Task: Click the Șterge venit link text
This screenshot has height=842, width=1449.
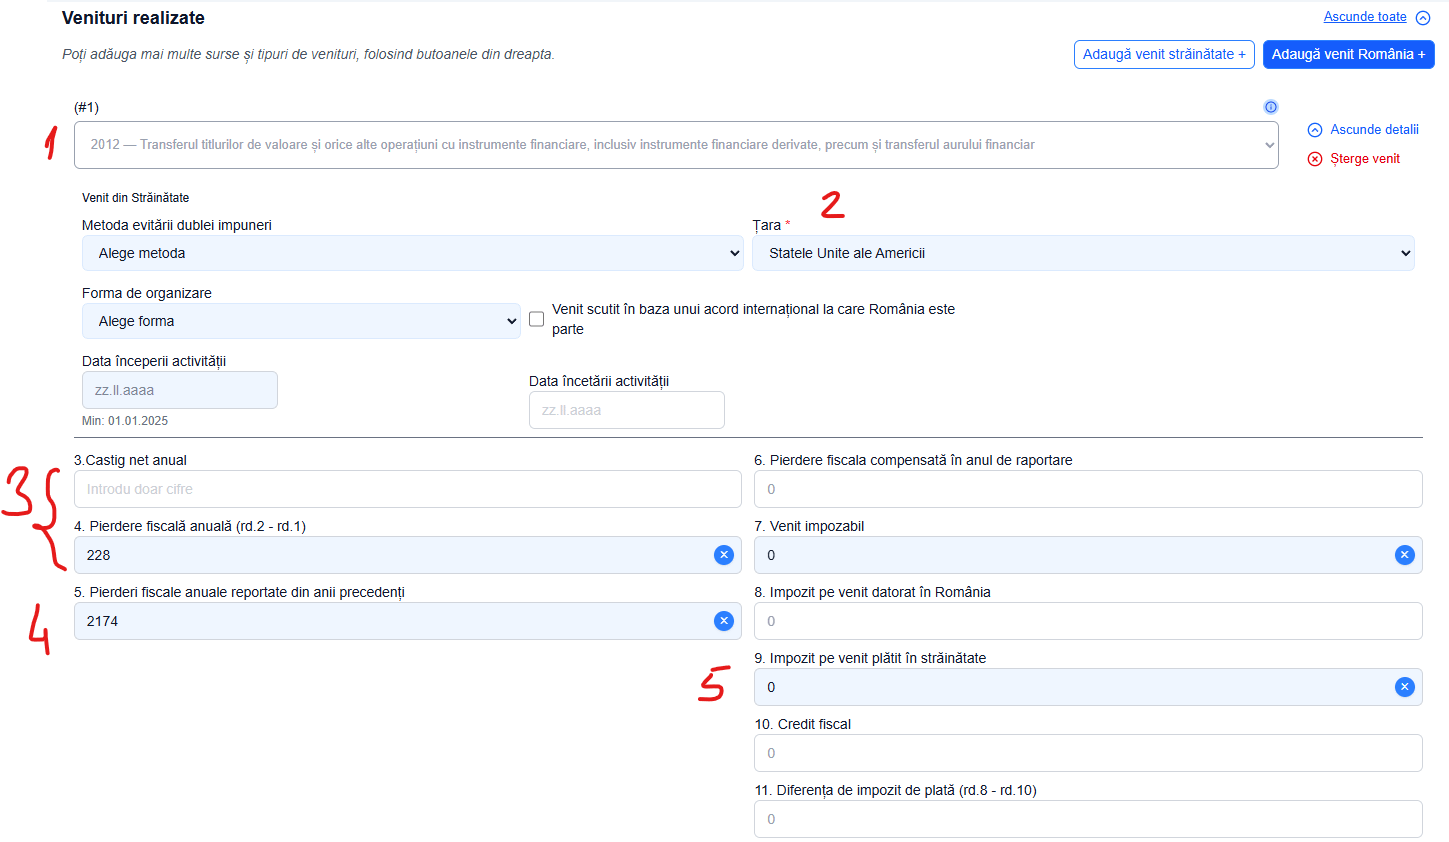Action: click(x=1364, y=159)
